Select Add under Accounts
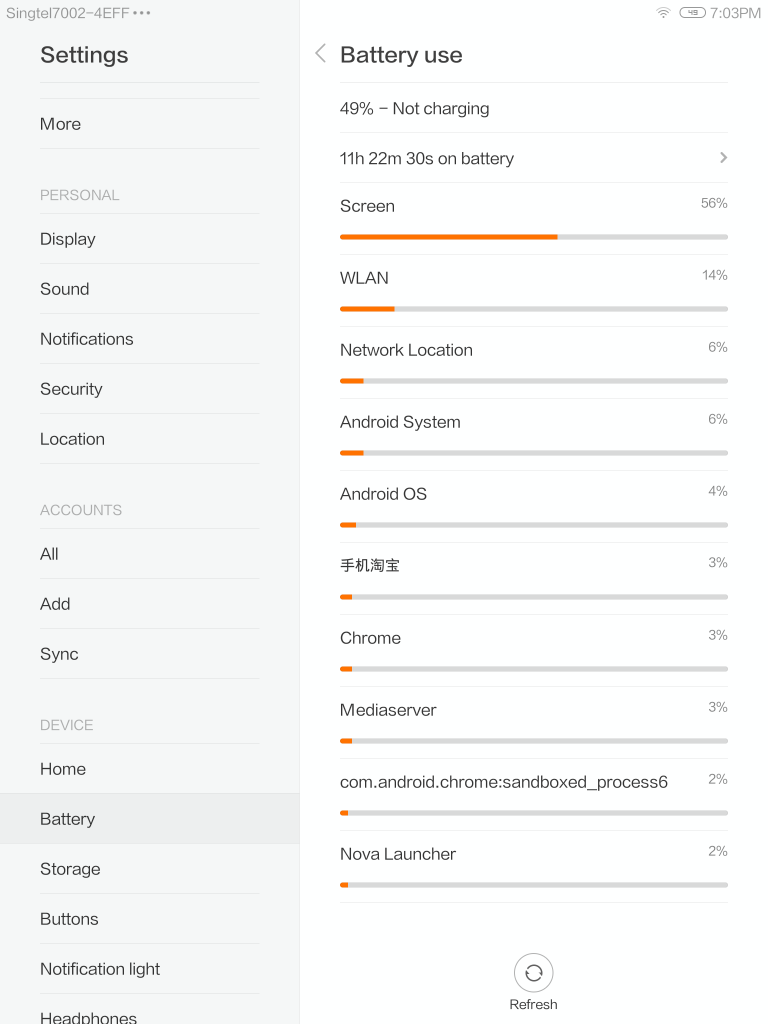Viewport: 768px width, 1024px height. click(55, 603)
